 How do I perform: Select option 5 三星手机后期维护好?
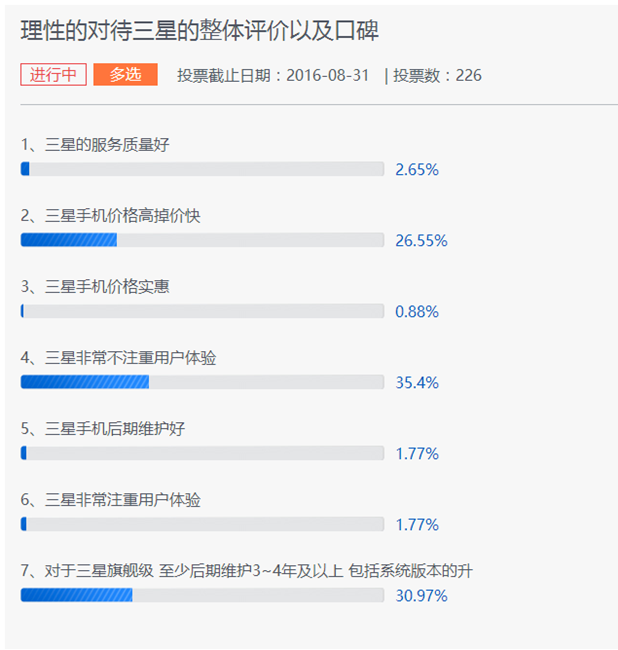click(104, 429)
